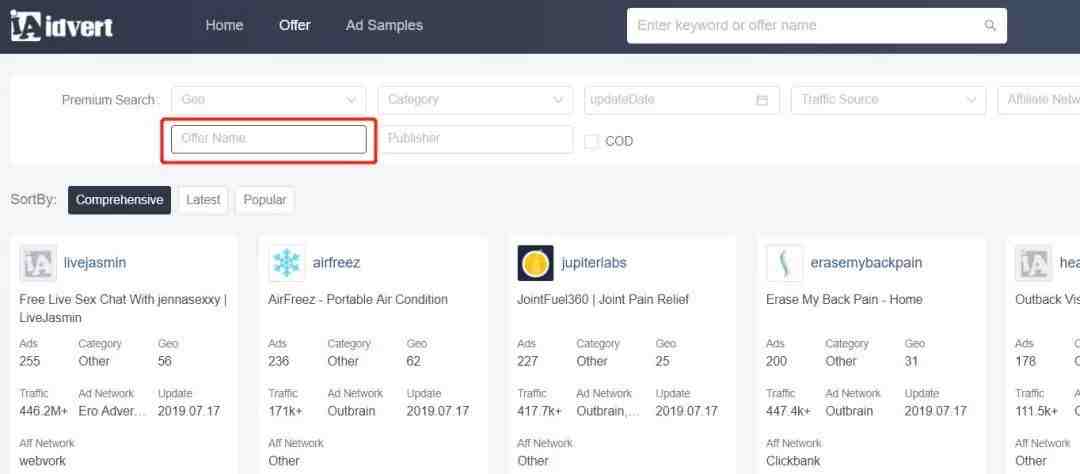
Task: Click 'JointFuel360 | Joint Pain Relief' title
Action: coord(603,300)
